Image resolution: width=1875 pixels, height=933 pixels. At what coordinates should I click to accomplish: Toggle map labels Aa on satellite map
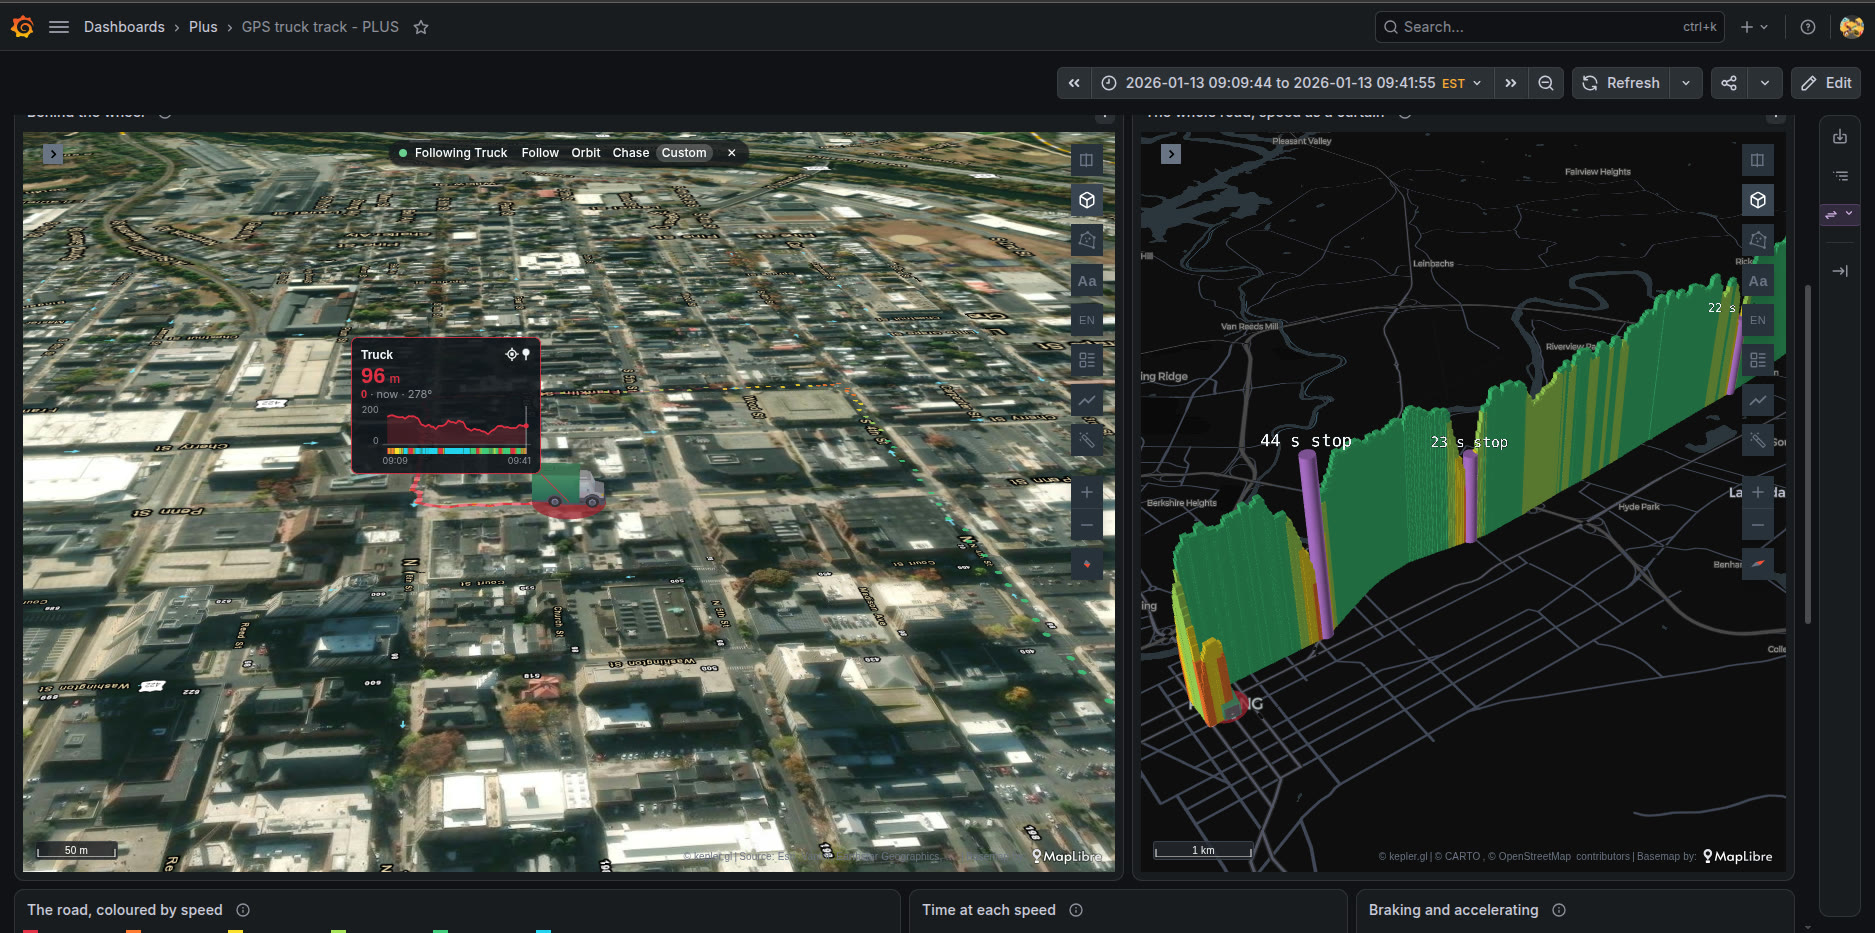point(1087,281)
